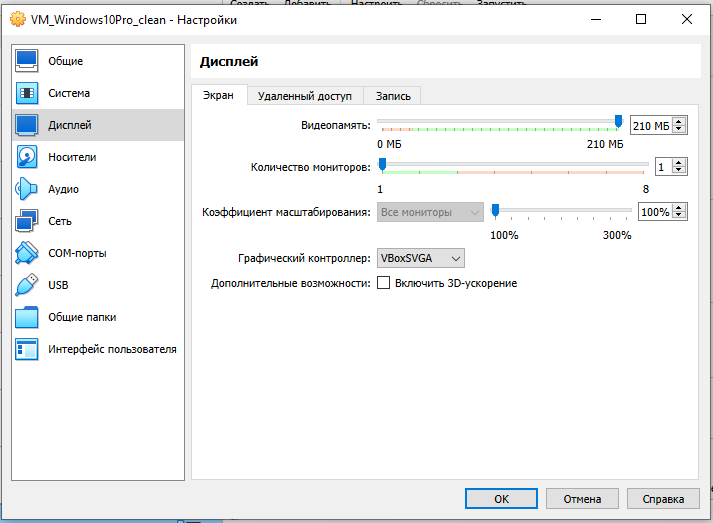
Task: Open the Сеть network icon
Action: [27, 221]
